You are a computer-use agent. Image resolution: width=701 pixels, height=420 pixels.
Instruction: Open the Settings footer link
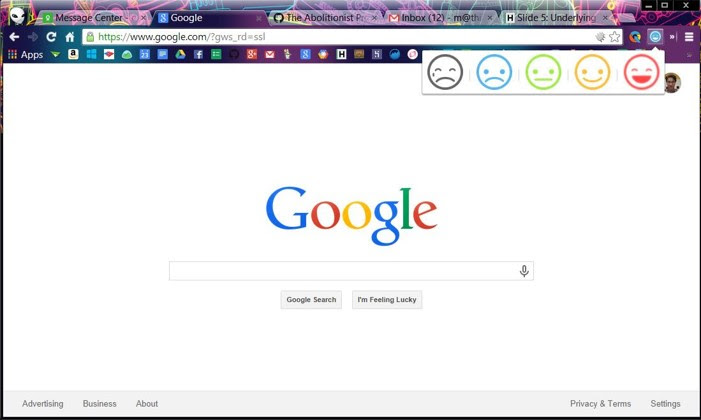(x=665, y=403)
